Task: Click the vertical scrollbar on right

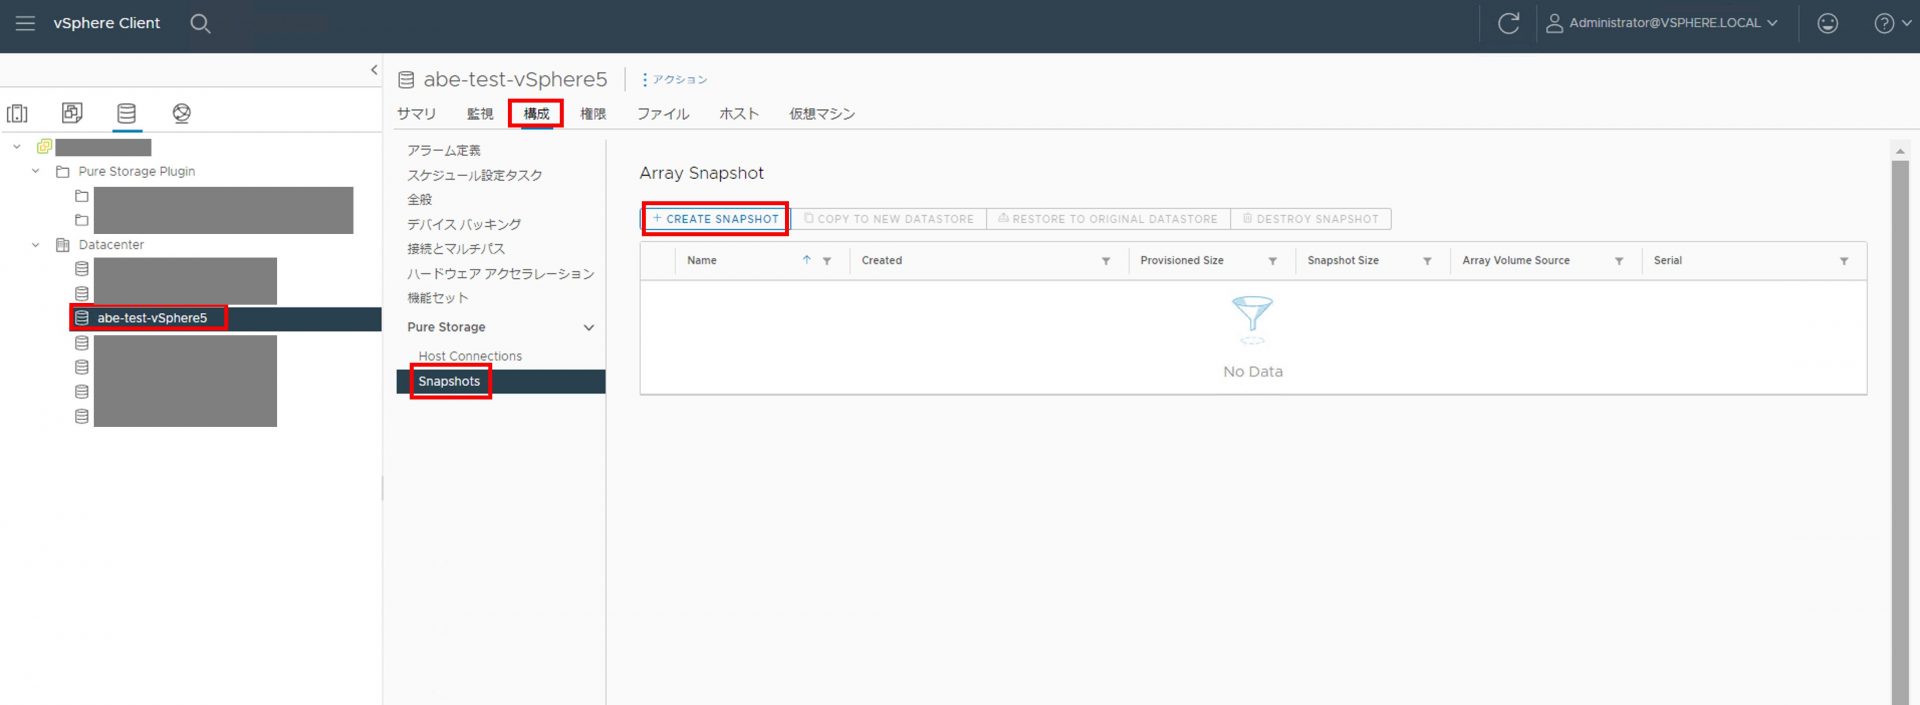Action: tap(1899, 430)
